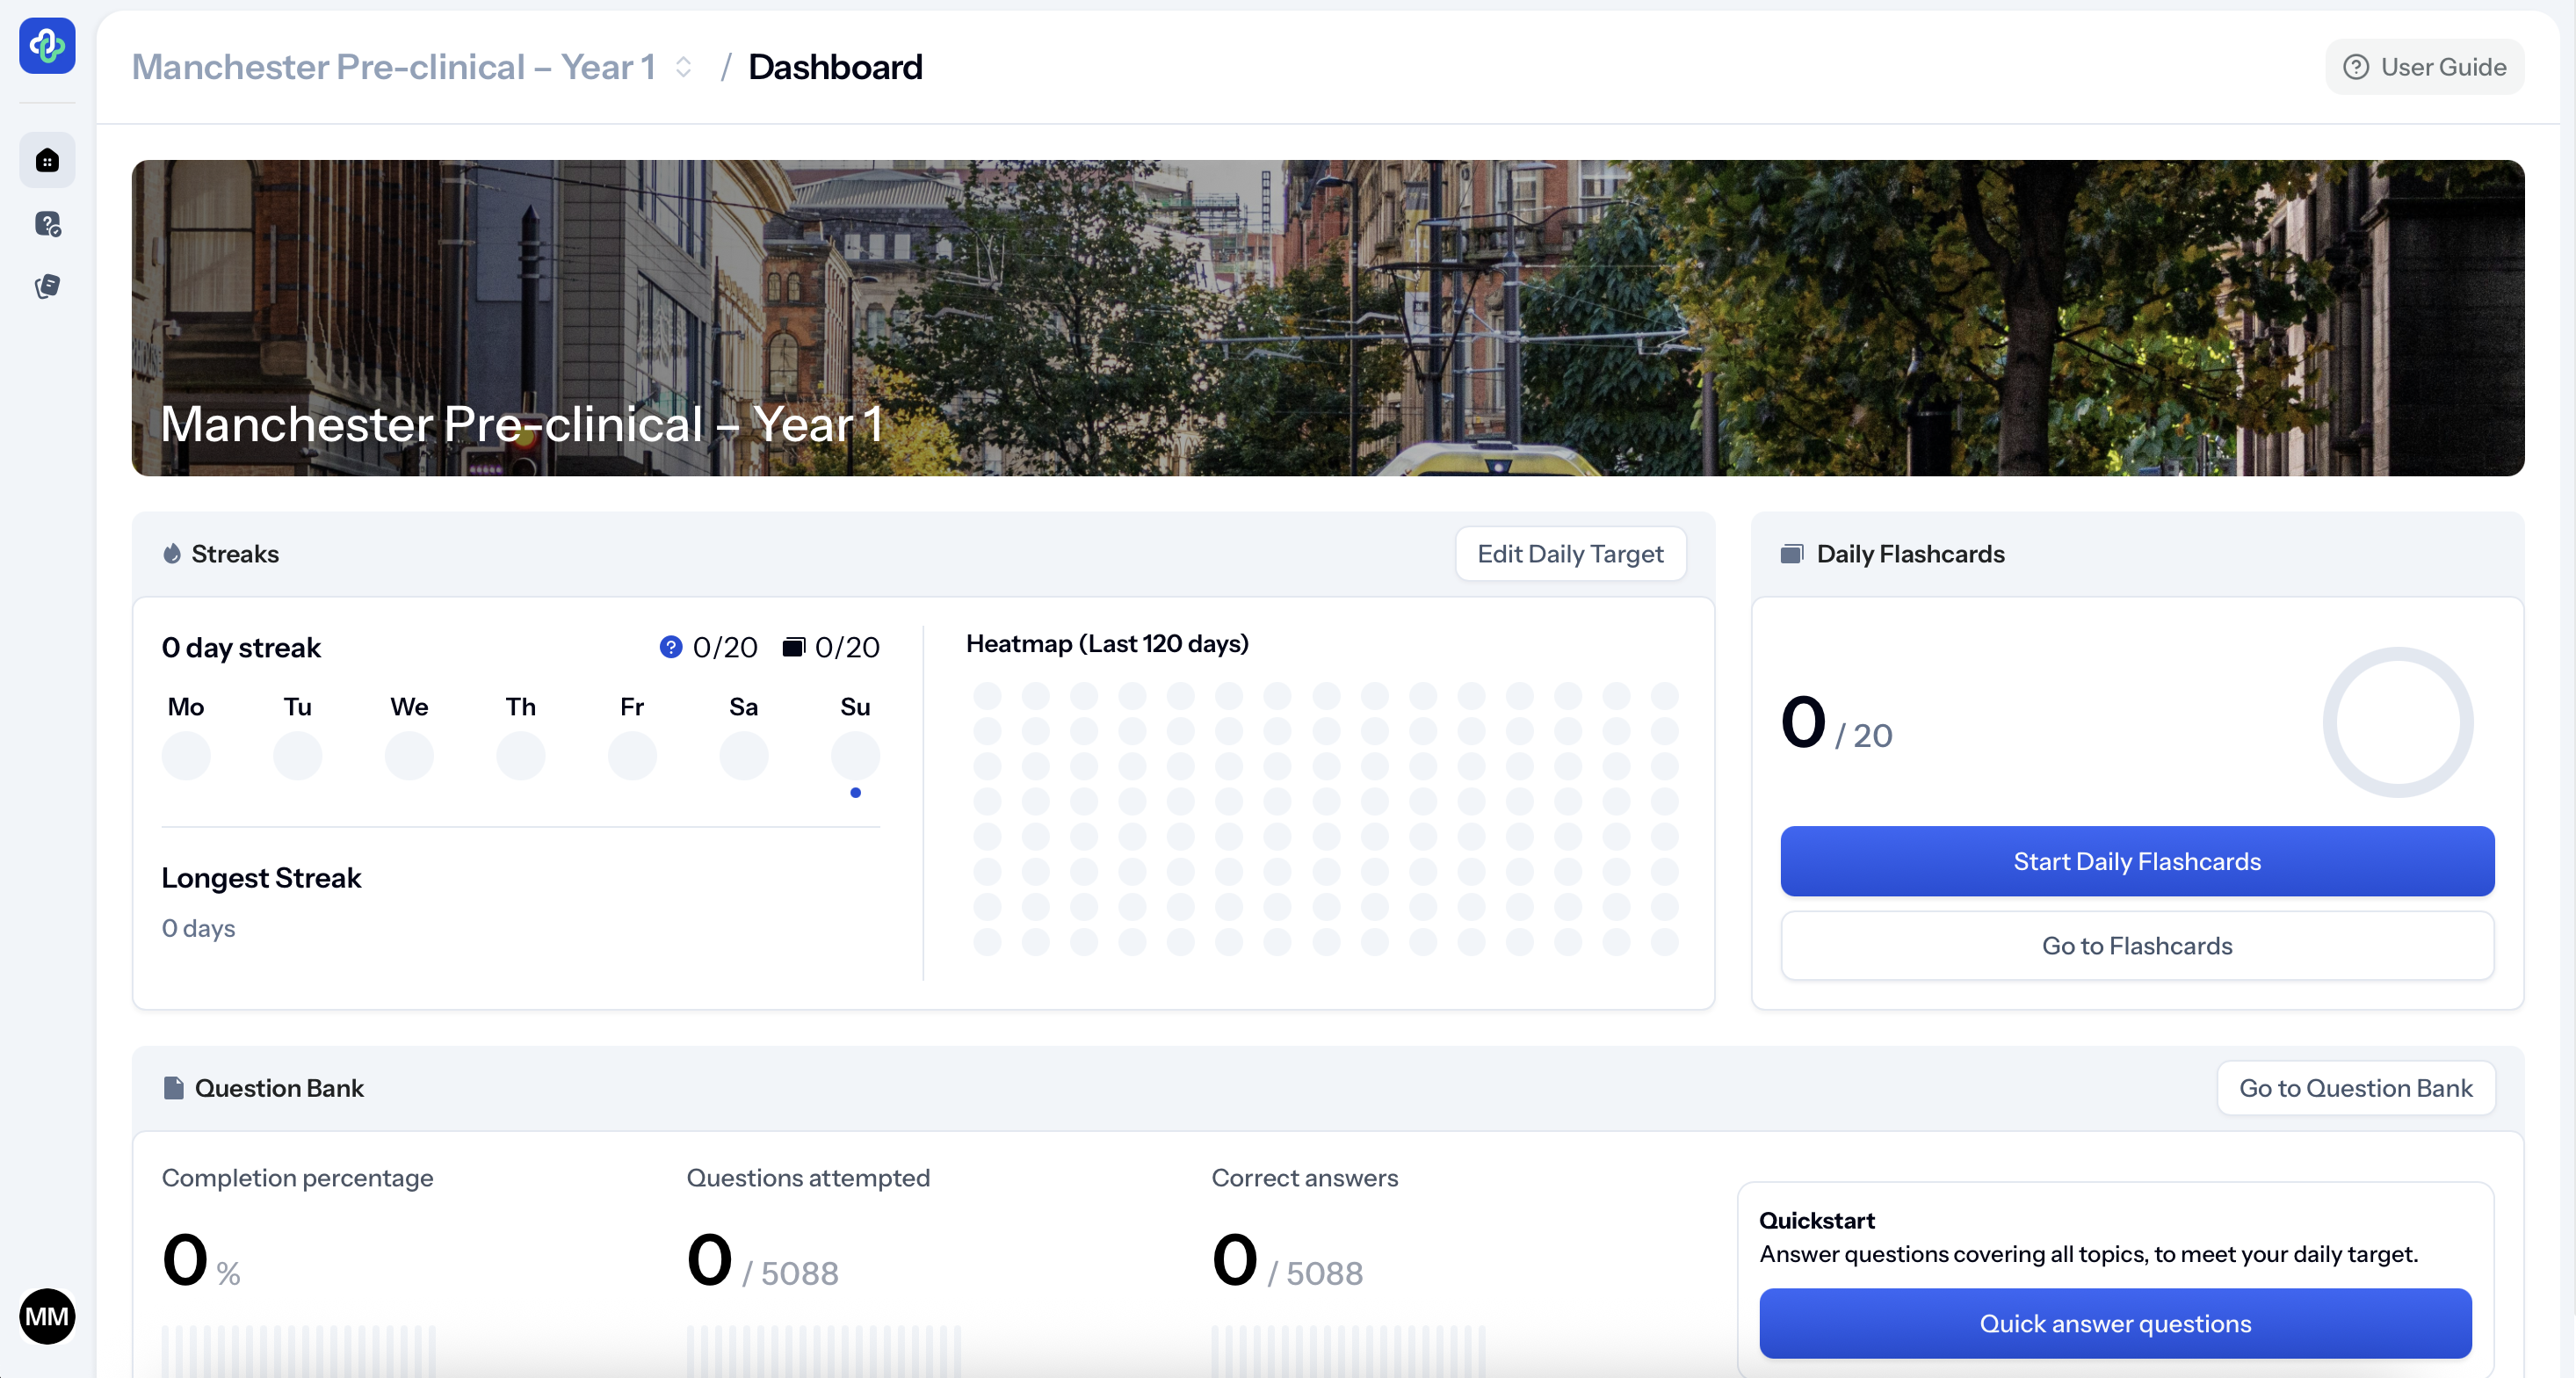Screen dimensions: 2576x1378
Task: Open the User Guide
Action: click(2424, 67)
